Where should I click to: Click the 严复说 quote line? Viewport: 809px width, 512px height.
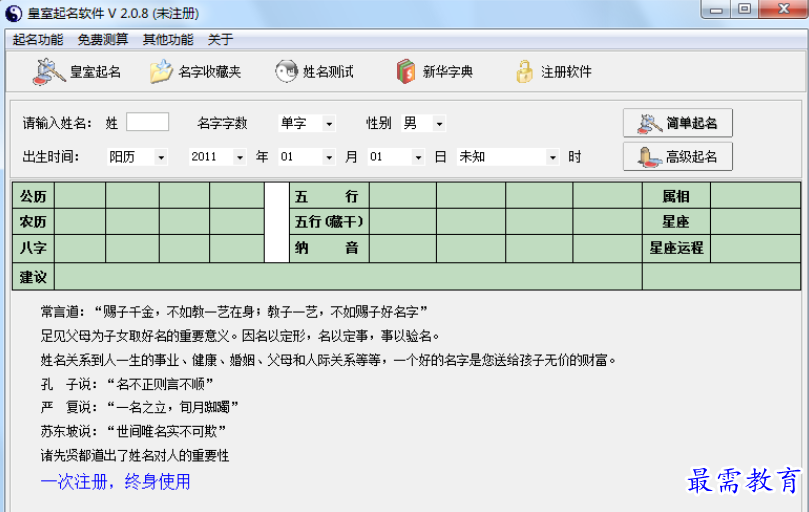(140, 408)
